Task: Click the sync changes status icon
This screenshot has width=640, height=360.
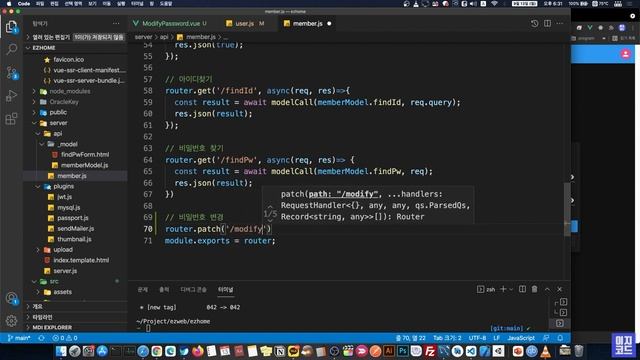Action: pyautogui.click(x=41, y=338)
